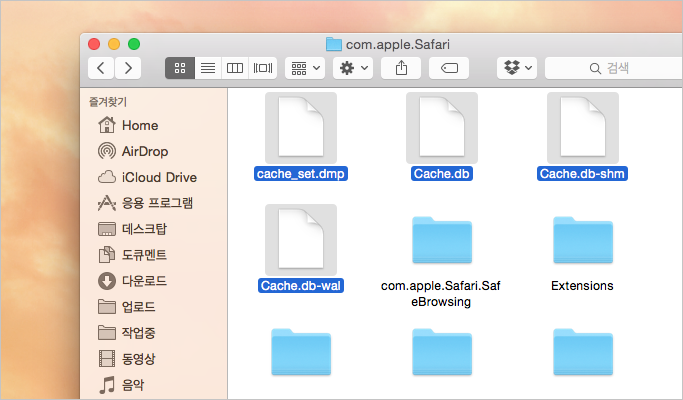The width and height of the screenshot is (683, 400).
Task: Click the 검색 search field
Action: [614, 68]
